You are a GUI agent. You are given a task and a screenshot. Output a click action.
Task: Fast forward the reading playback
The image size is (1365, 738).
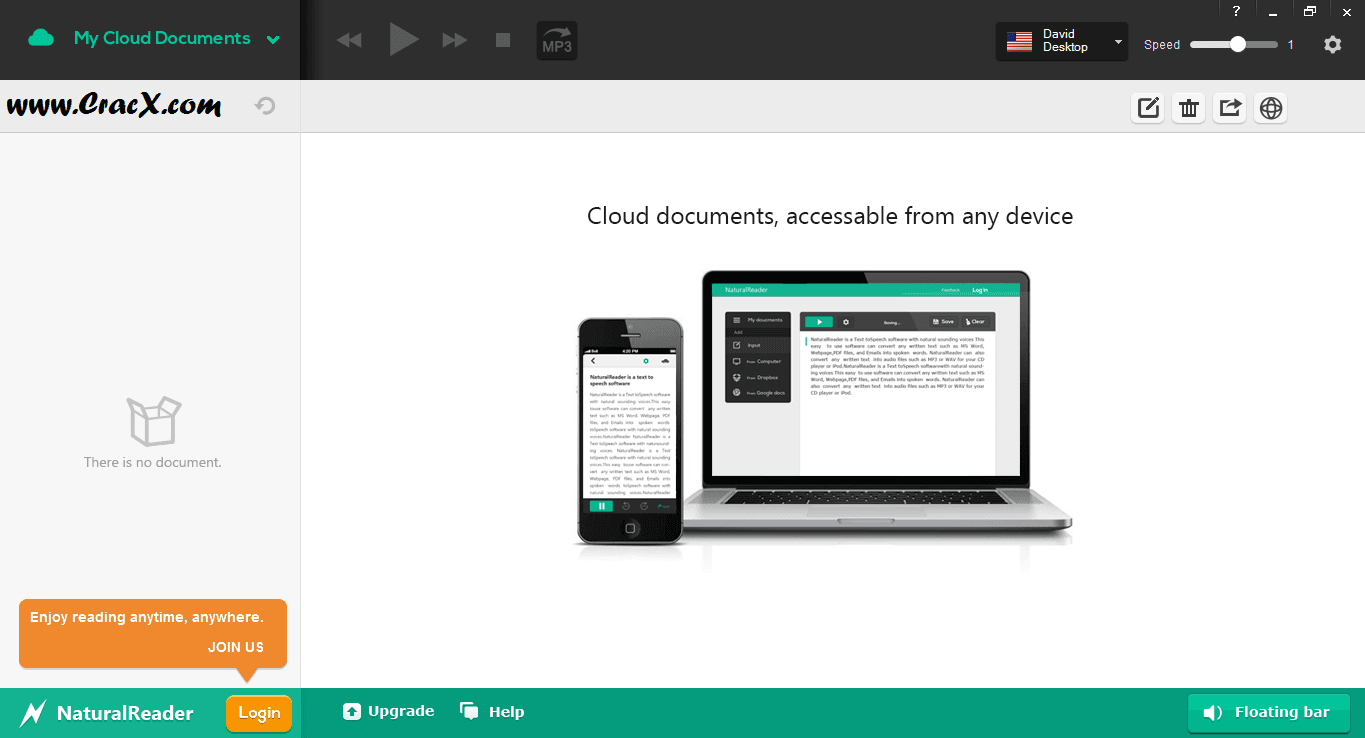[x=455, y=40]
